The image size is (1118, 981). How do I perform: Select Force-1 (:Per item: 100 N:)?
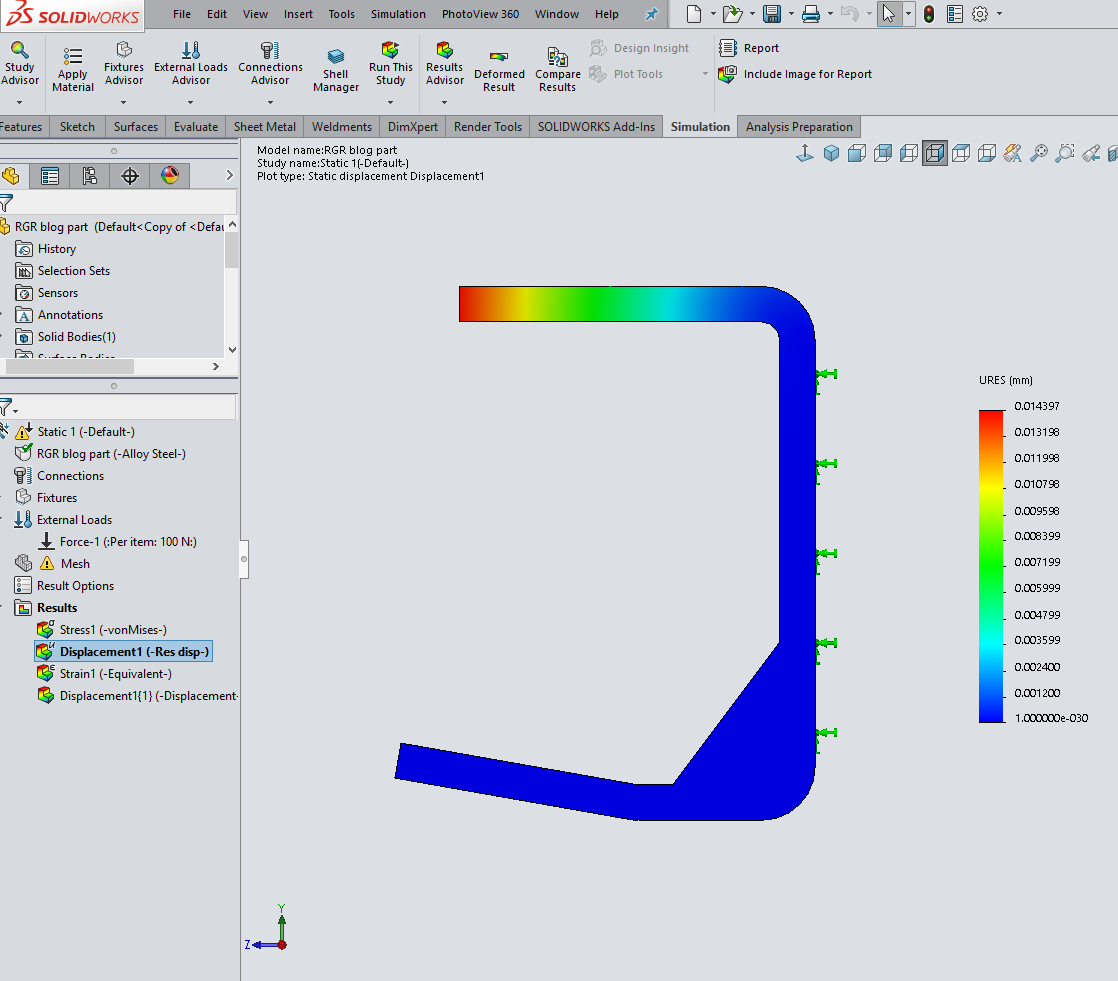point(128,542)
